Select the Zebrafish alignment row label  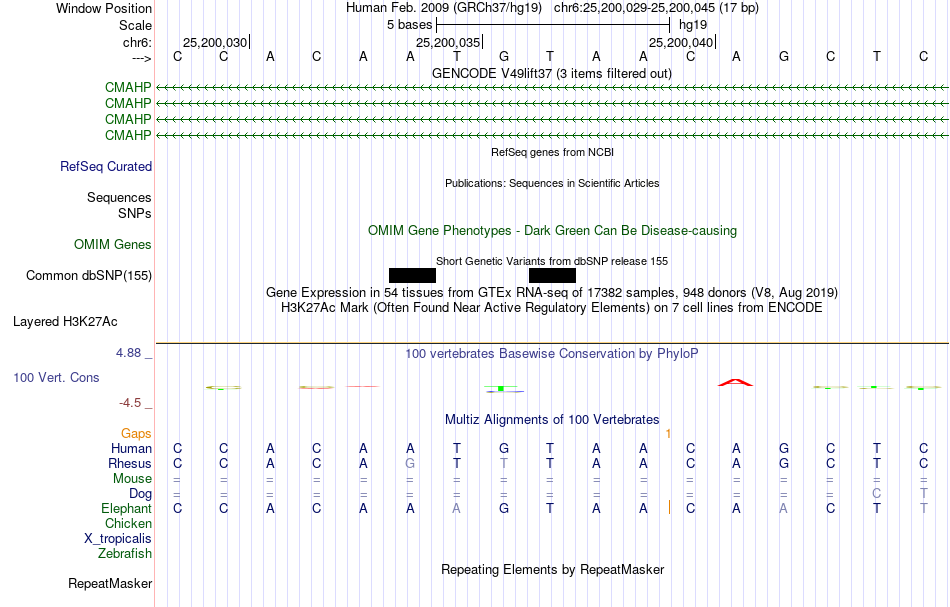[125, 553]
